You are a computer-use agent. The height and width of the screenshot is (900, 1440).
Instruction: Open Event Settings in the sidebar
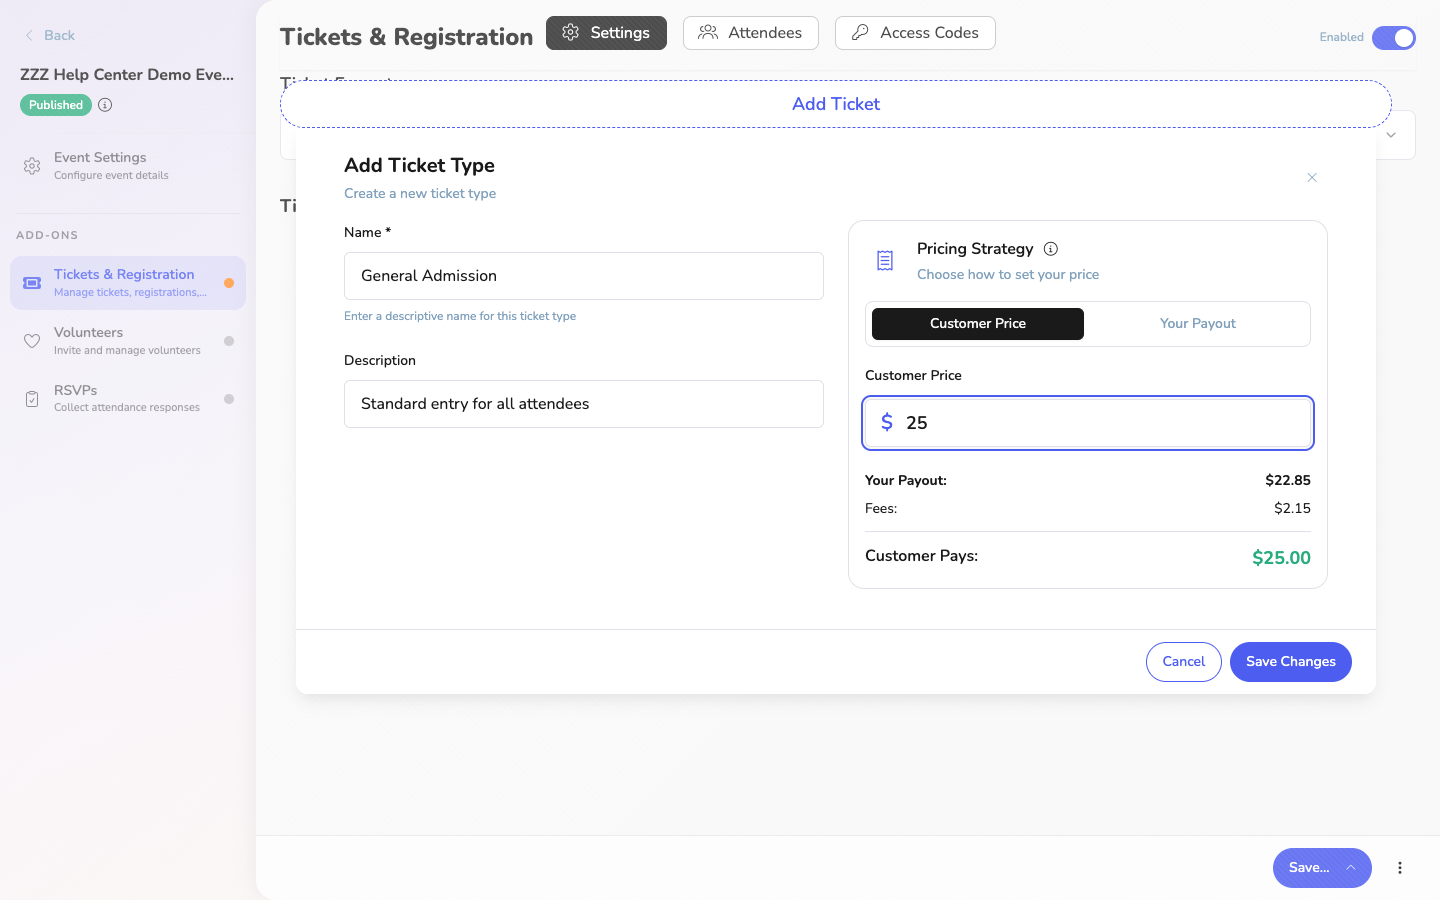pyautogui.click(x=128, y=166)
